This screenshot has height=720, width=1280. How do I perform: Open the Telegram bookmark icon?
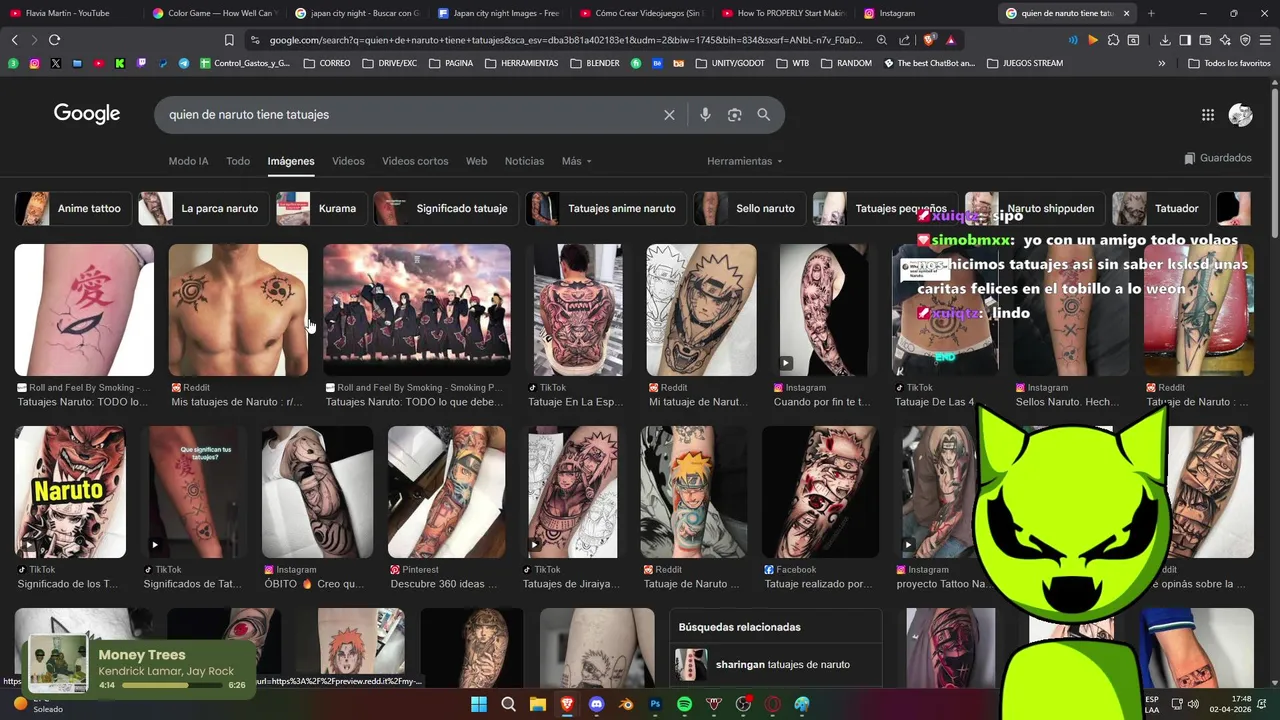184,63
